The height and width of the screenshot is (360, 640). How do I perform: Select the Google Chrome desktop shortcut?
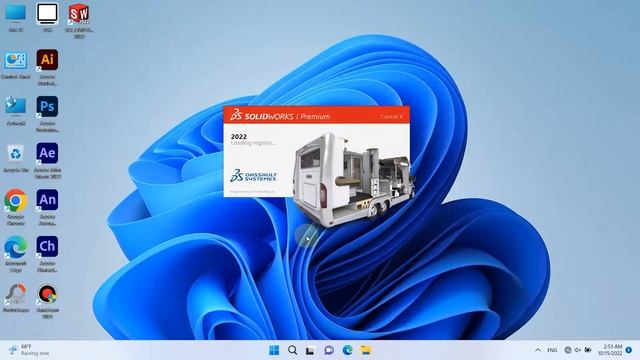coord(16,207)
